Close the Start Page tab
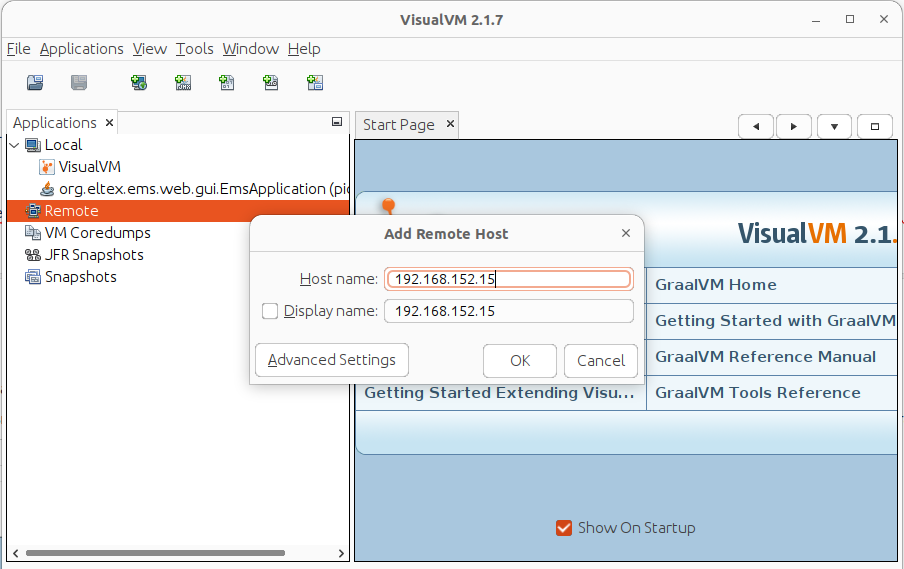904x569 pixels. click(450, 124)
